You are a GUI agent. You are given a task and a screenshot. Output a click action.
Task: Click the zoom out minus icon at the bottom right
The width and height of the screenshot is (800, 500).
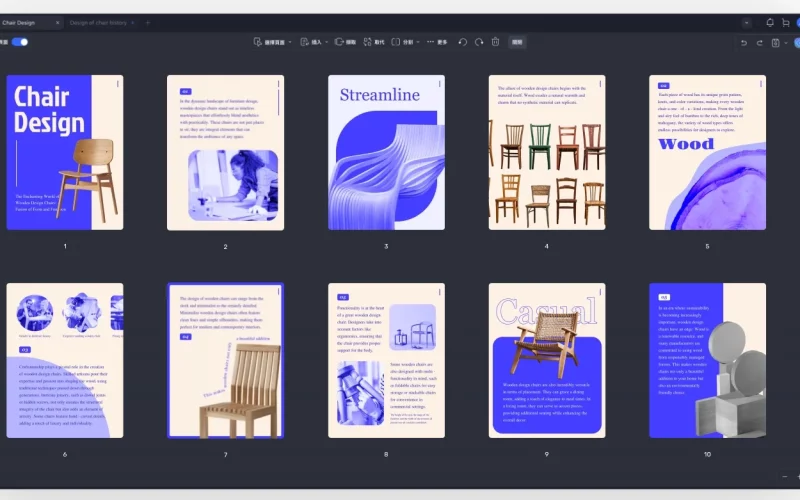click(785, 477)
